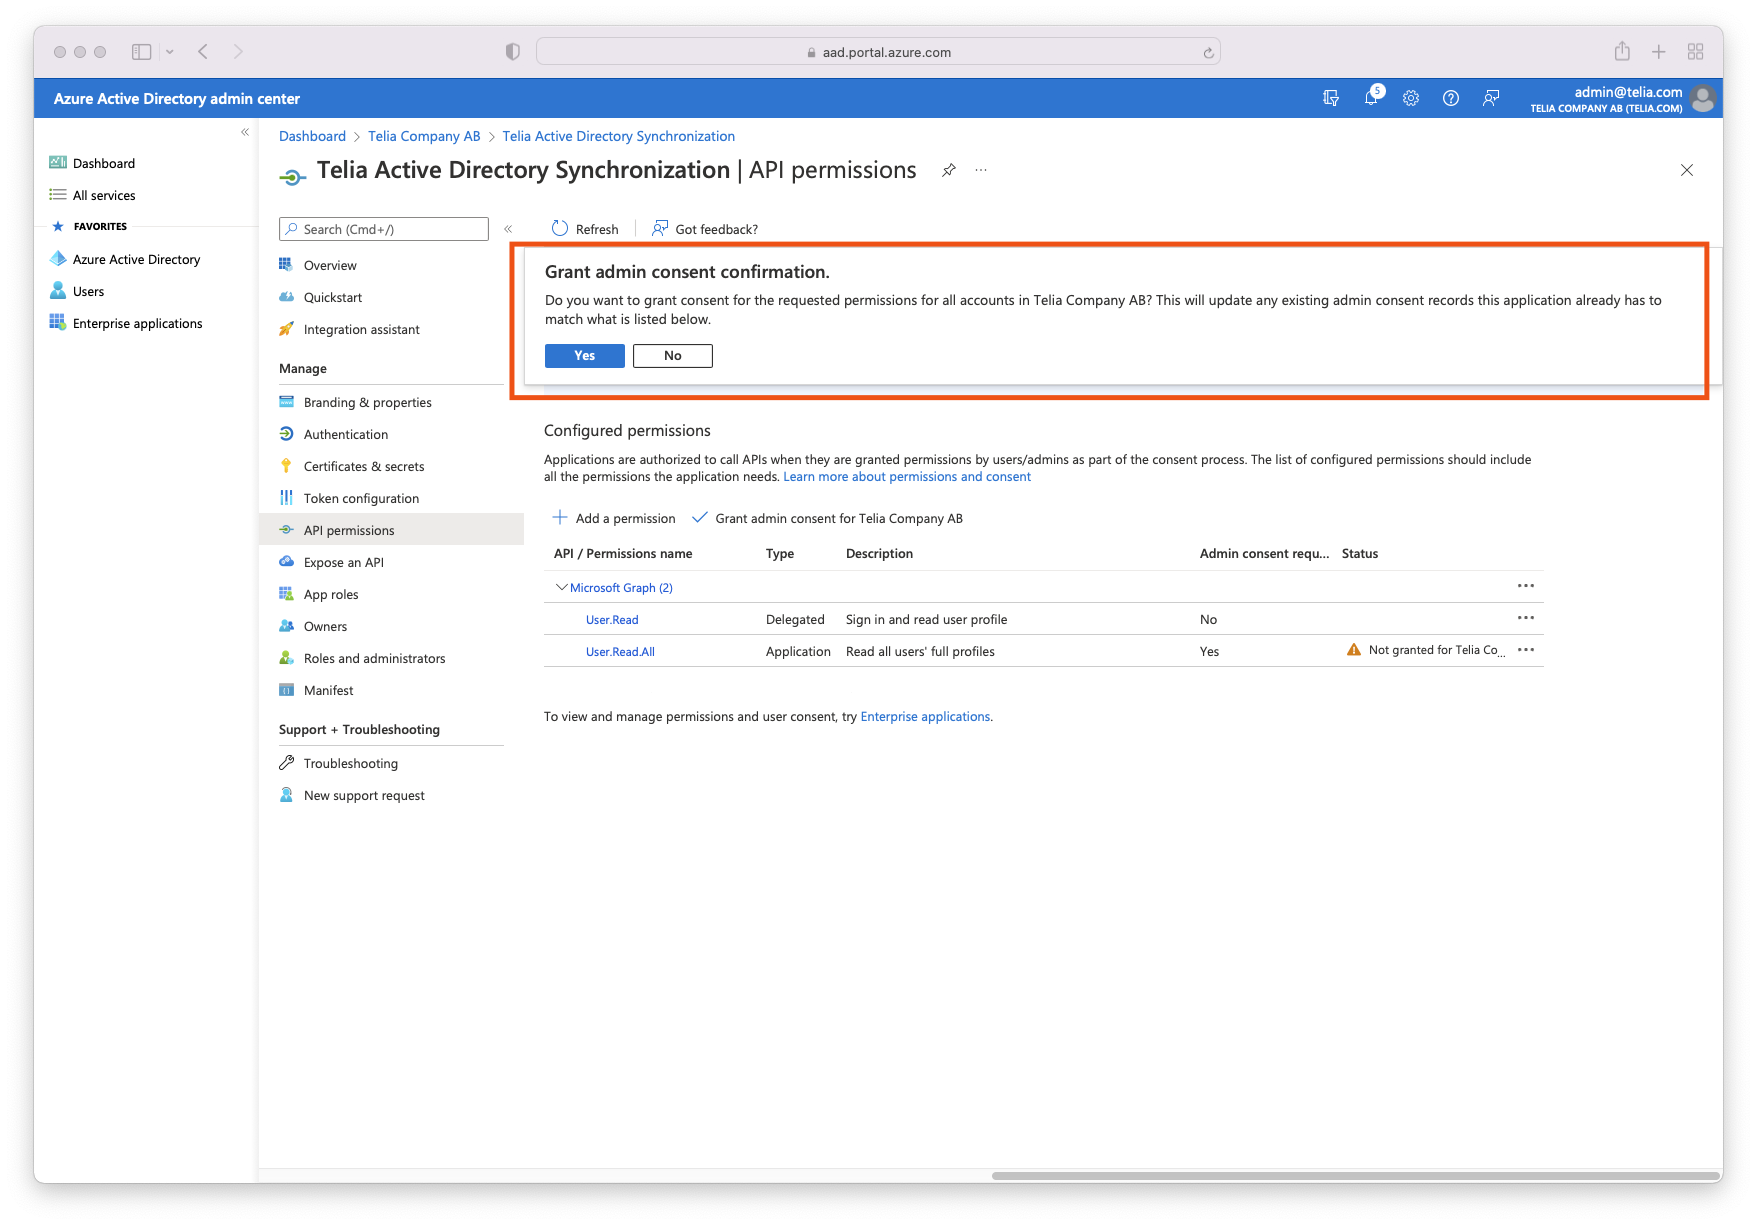The image size is (1757, 1225).
Task: Open Branding & properties
Action: coord(367,402)
